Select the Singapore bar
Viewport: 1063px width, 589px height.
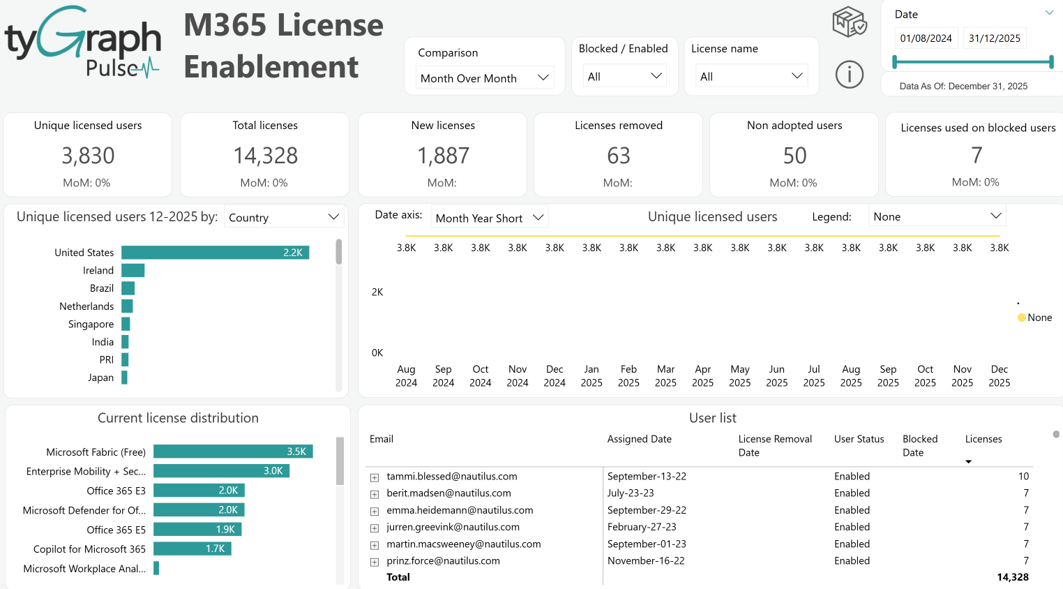pyautogui.click(x=126, y=324)
